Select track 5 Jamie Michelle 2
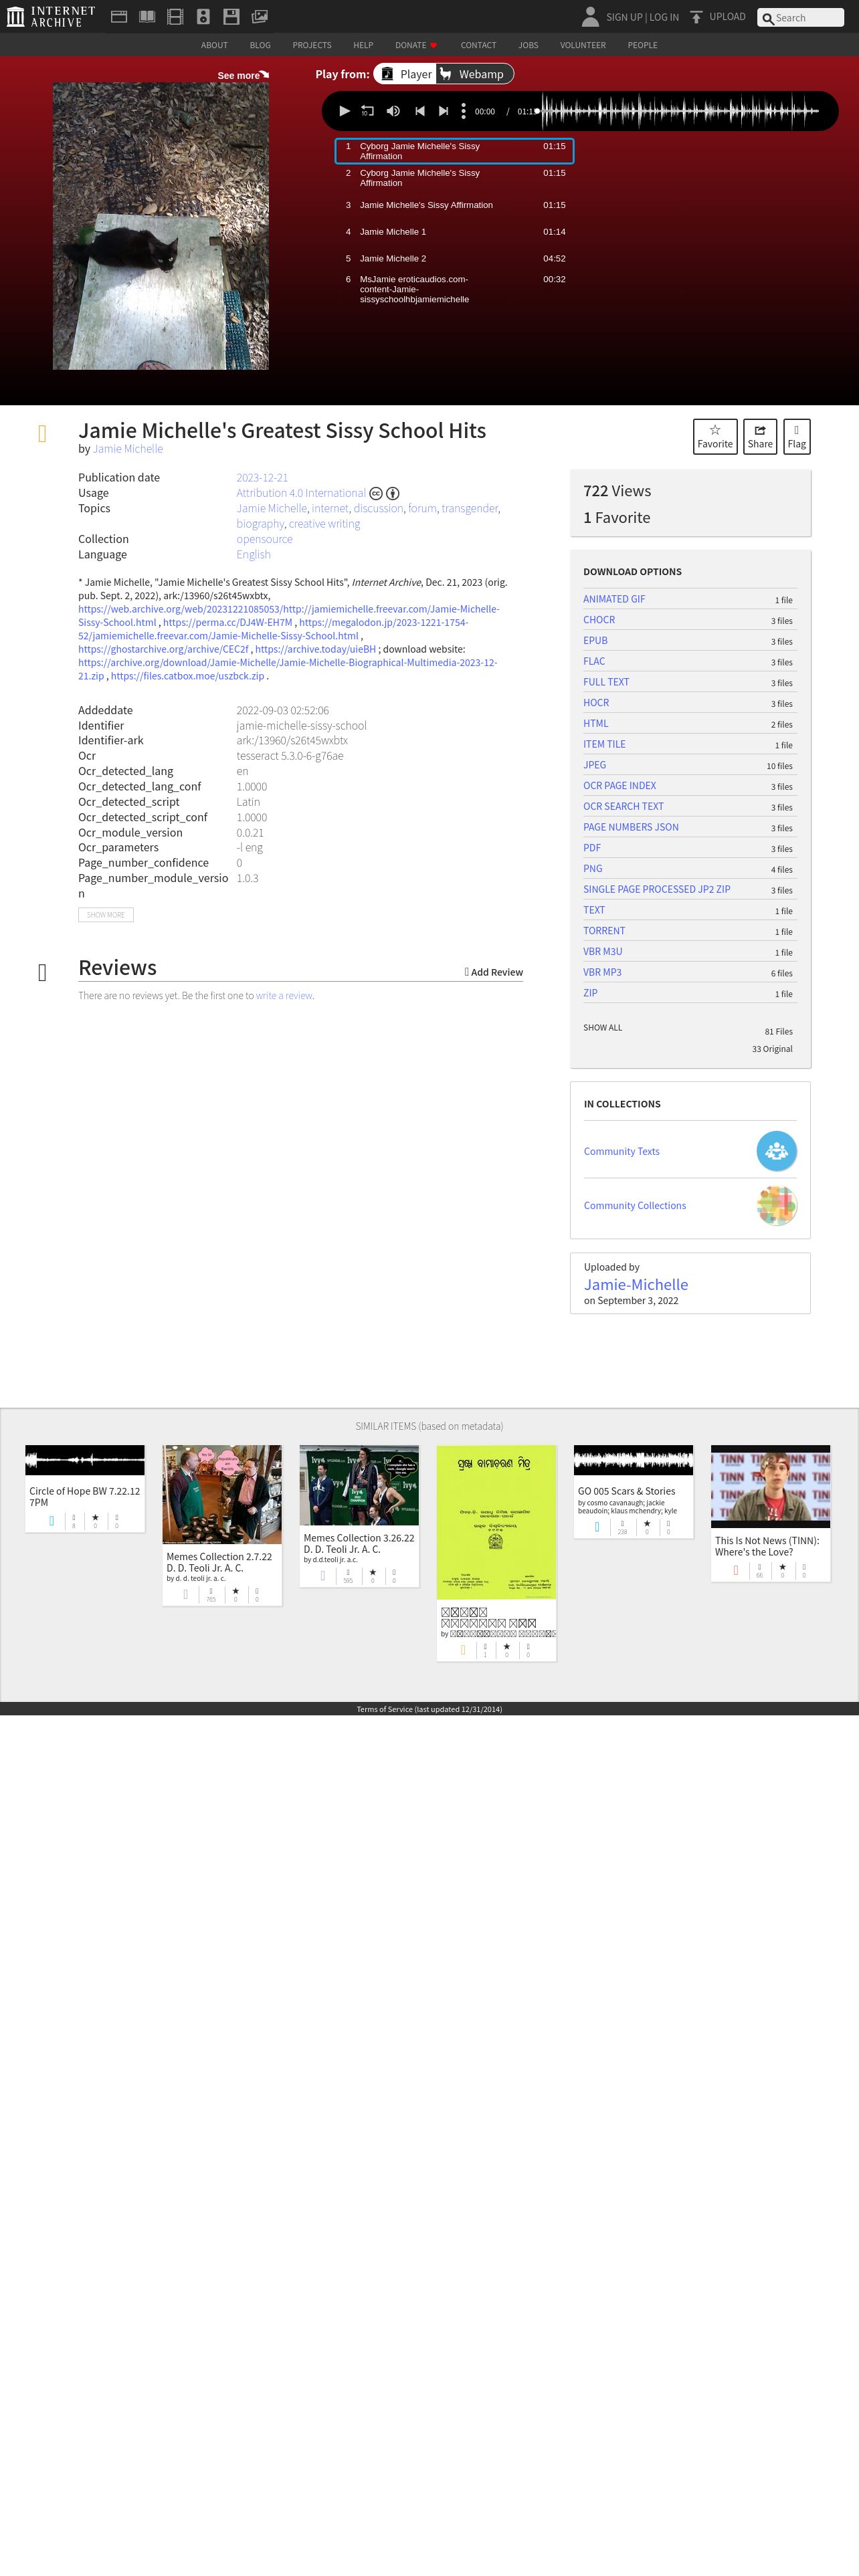 pyautogui.click(x=454, y=258)
